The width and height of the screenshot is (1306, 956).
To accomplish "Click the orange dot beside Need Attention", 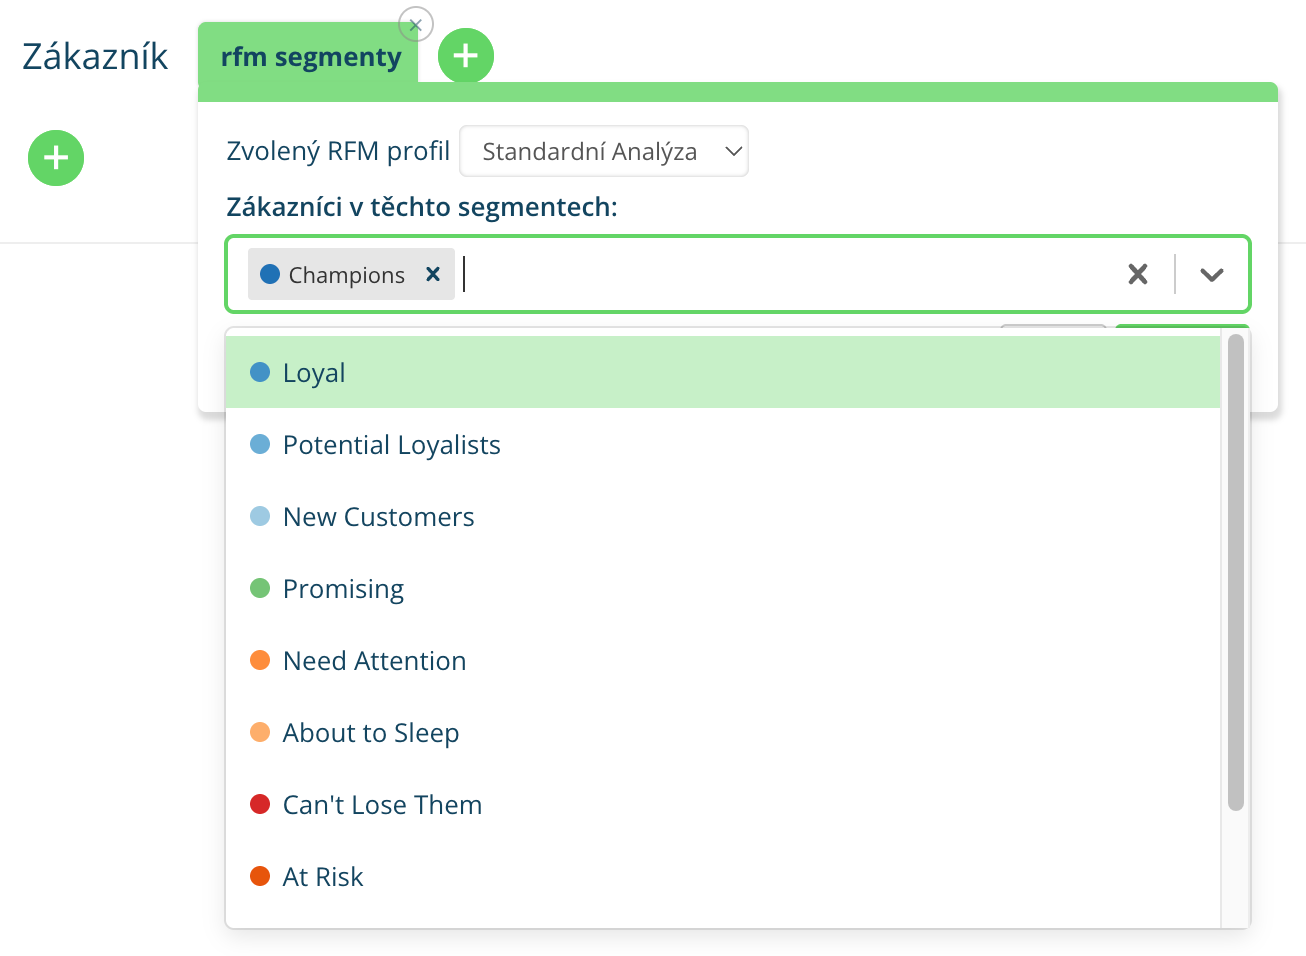I will pos(260,660).
